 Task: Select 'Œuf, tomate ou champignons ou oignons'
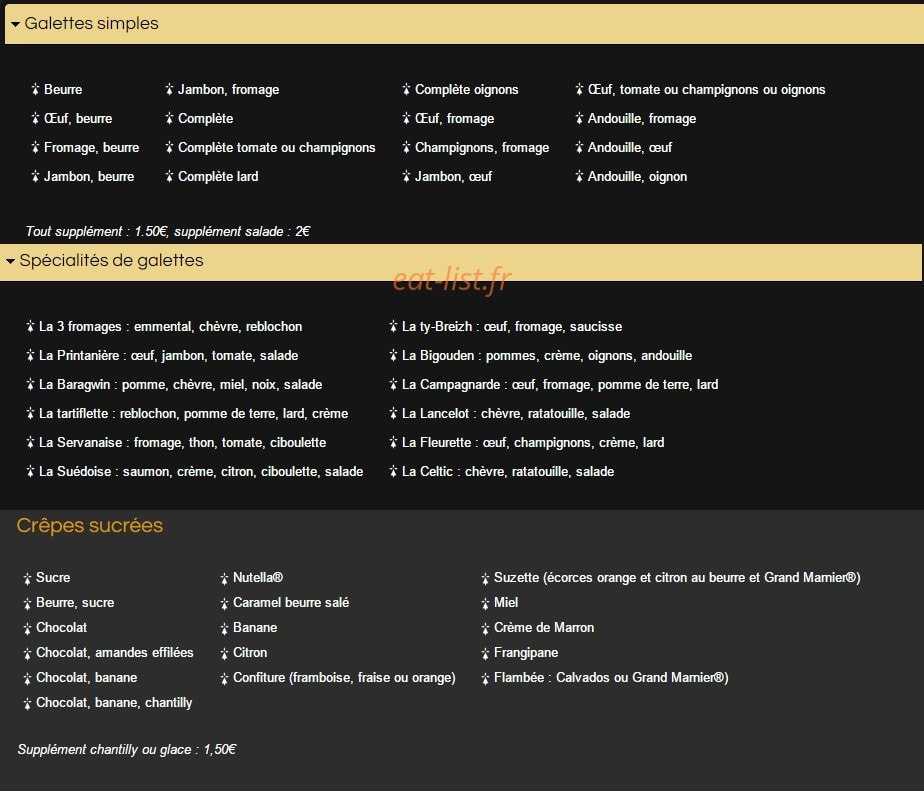(707, 90)
